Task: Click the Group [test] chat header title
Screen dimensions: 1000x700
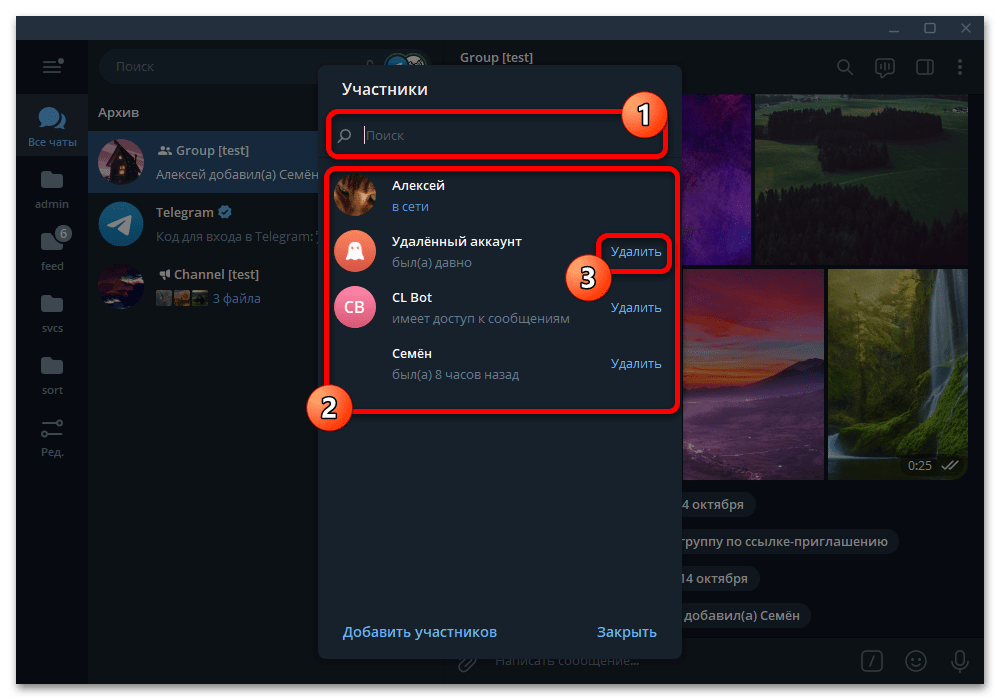Action: pyautogui.click(x=497, y=57)
